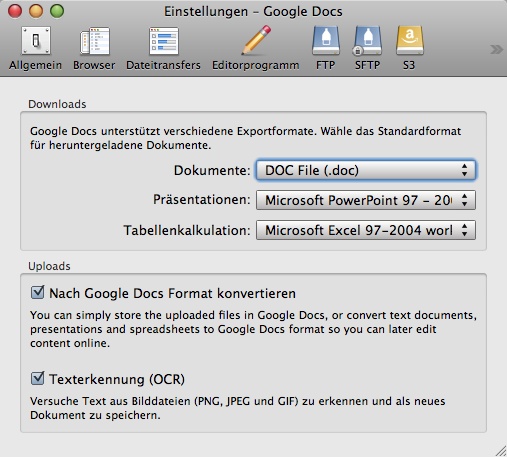Click text 'Google Docs unterstützt verschiedene Exportformate'
This screenshot has height=457, width=507.
pos(172,131)
